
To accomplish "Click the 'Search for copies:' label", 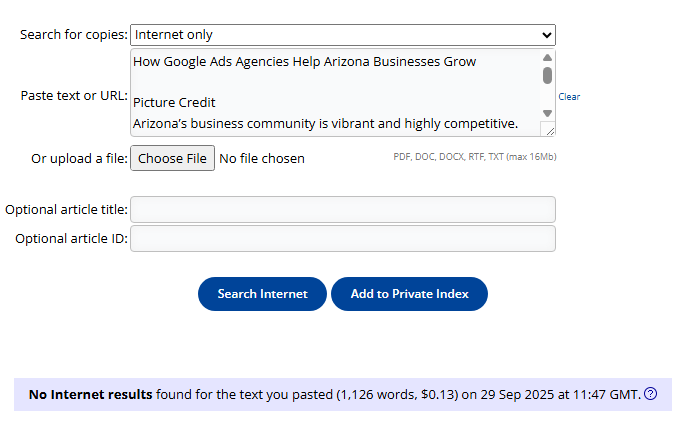I will 74,35.
